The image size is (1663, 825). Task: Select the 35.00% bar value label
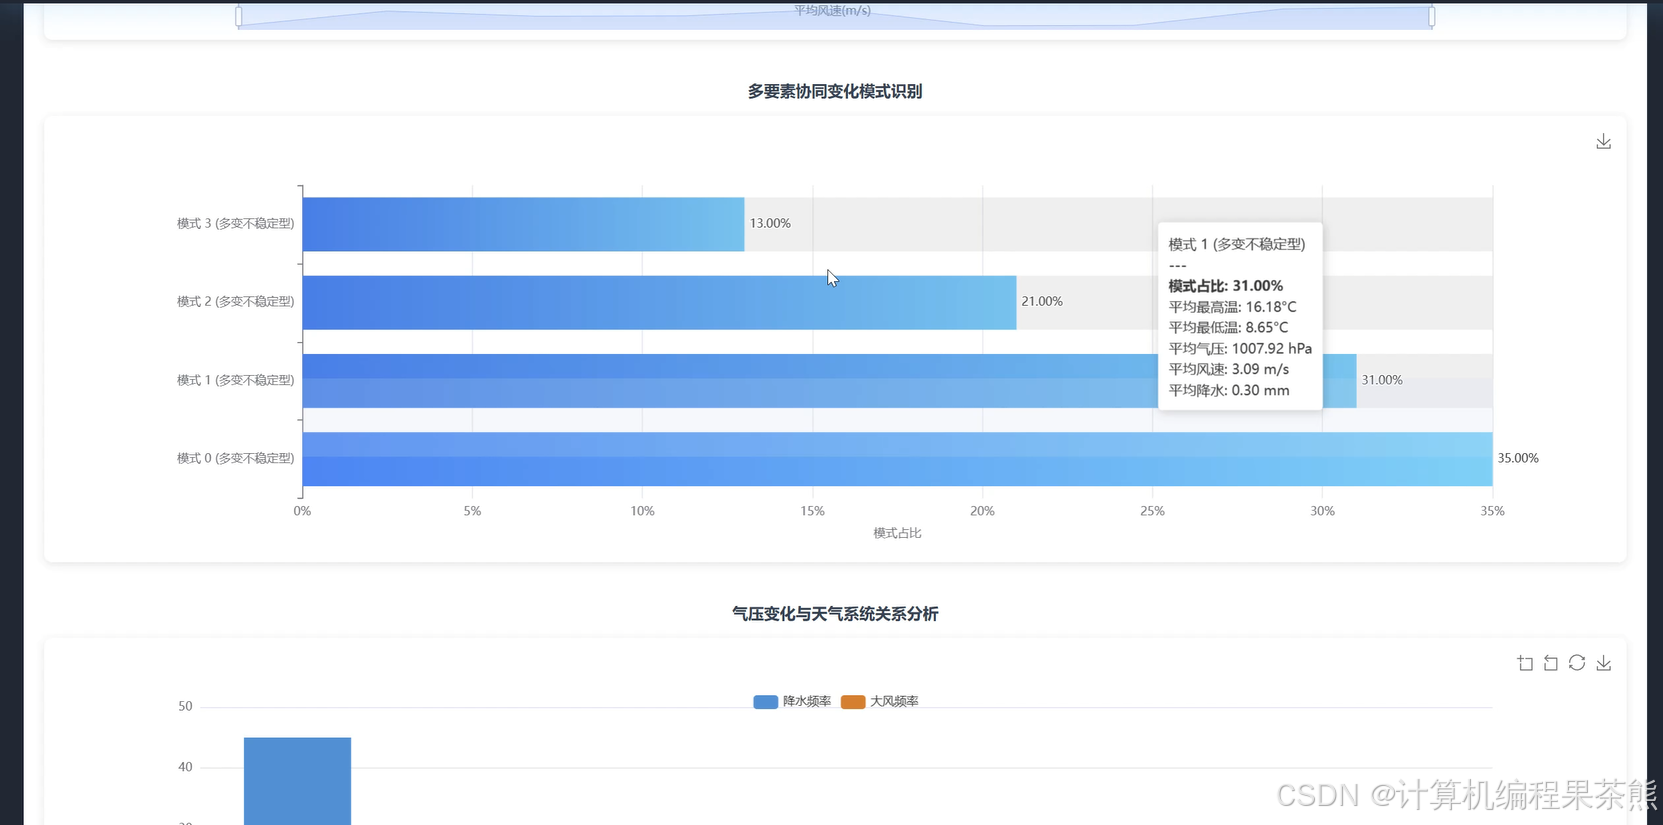click(1518, 458)
